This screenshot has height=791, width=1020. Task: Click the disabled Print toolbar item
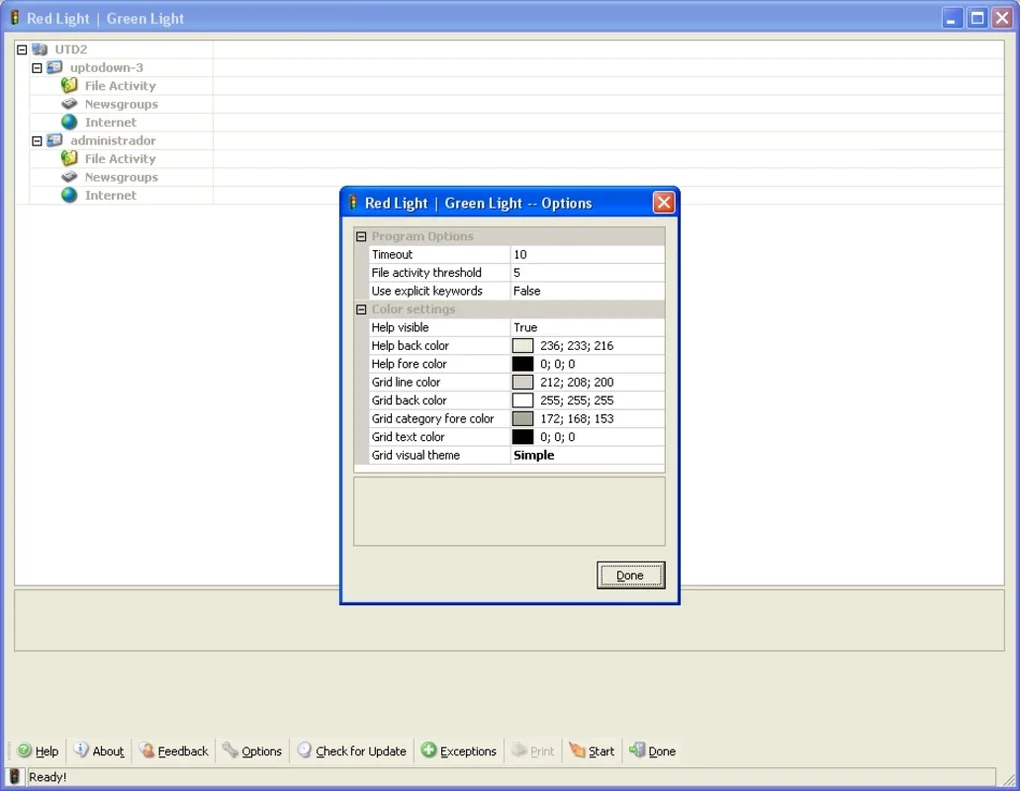[x=533, y=751]
